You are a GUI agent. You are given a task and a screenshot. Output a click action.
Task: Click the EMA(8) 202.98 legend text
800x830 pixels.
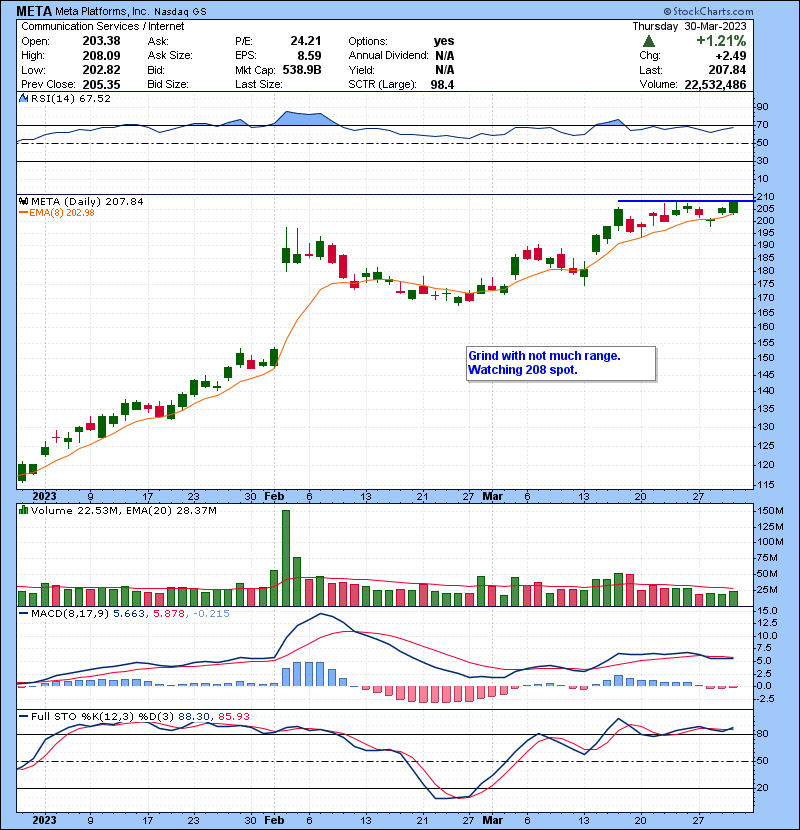[x=62, y=213]
